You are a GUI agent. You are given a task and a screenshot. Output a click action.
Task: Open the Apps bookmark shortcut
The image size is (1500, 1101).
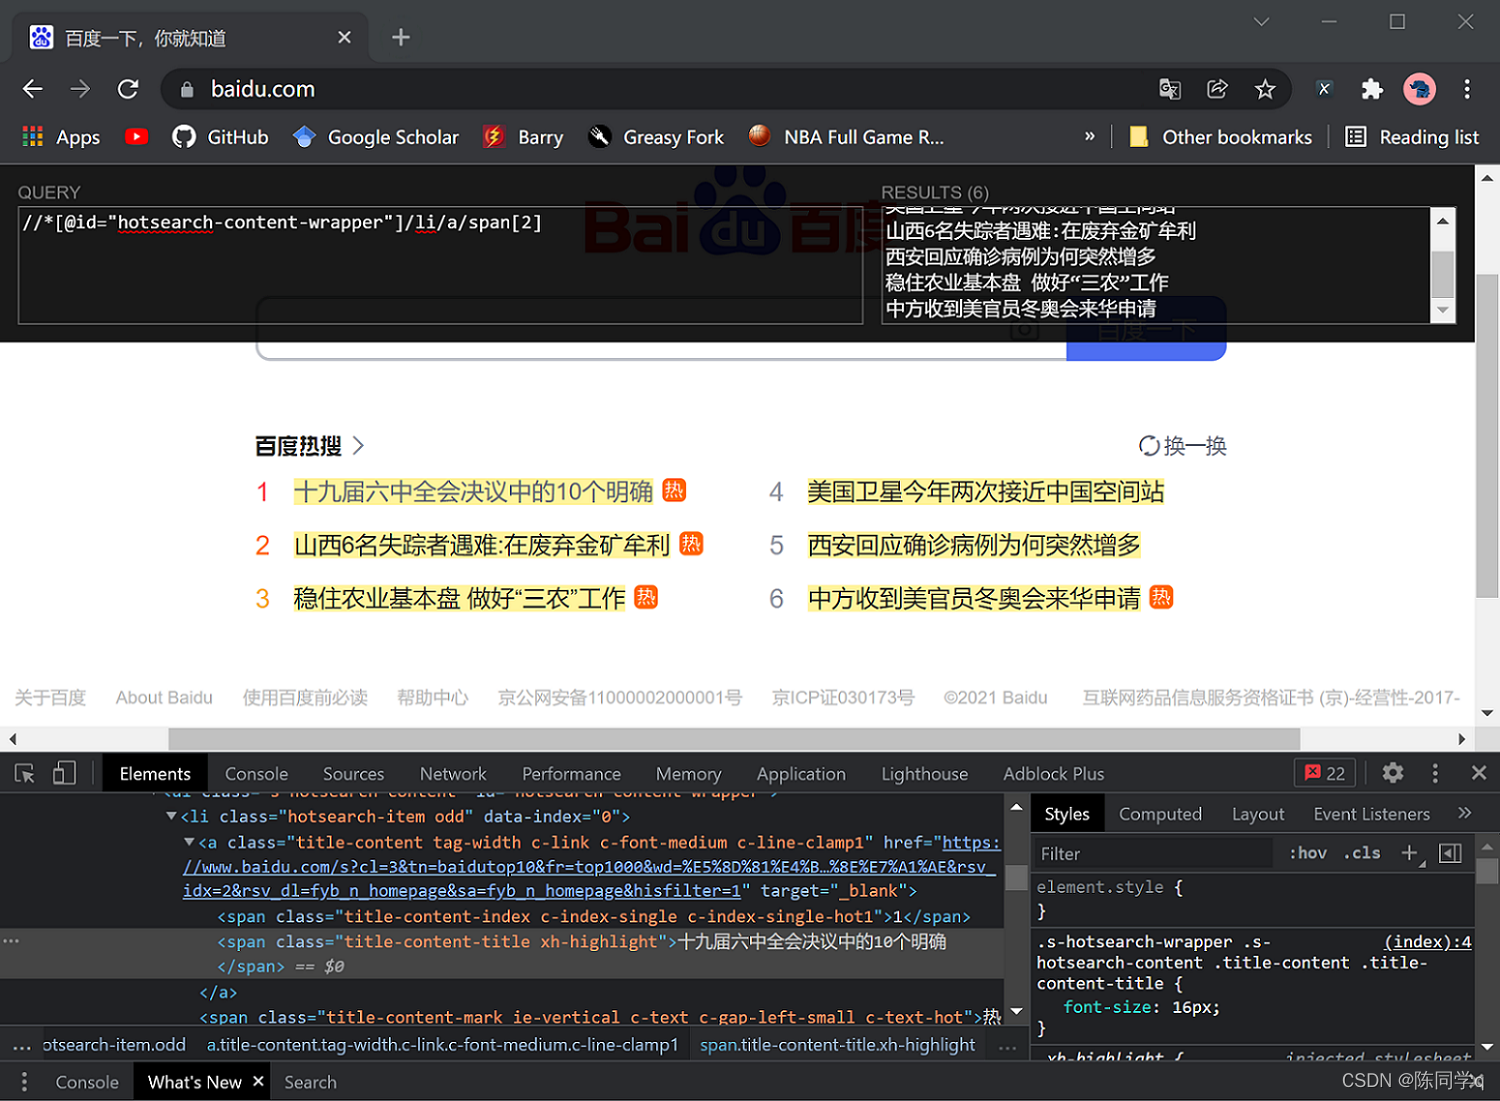point(61,137)
